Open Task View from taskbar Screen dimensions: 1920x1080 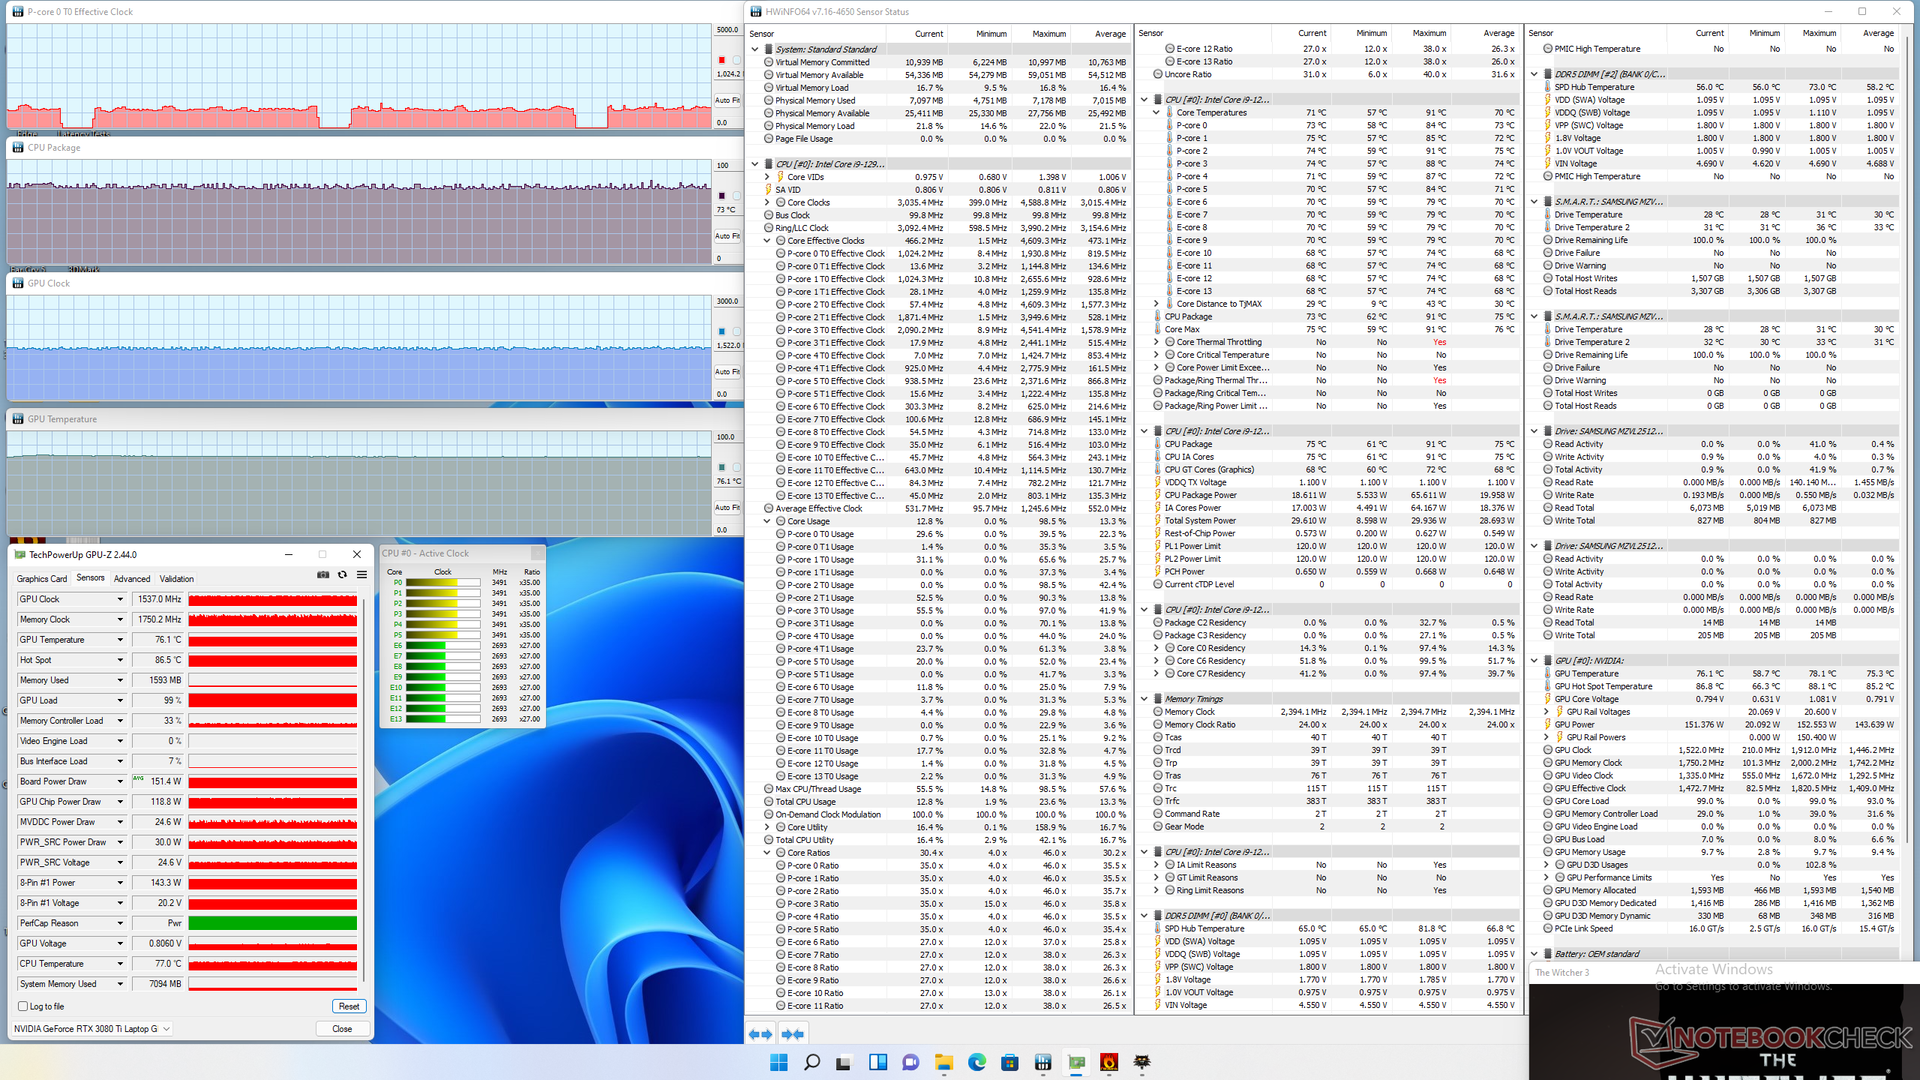coord(845,1062)
